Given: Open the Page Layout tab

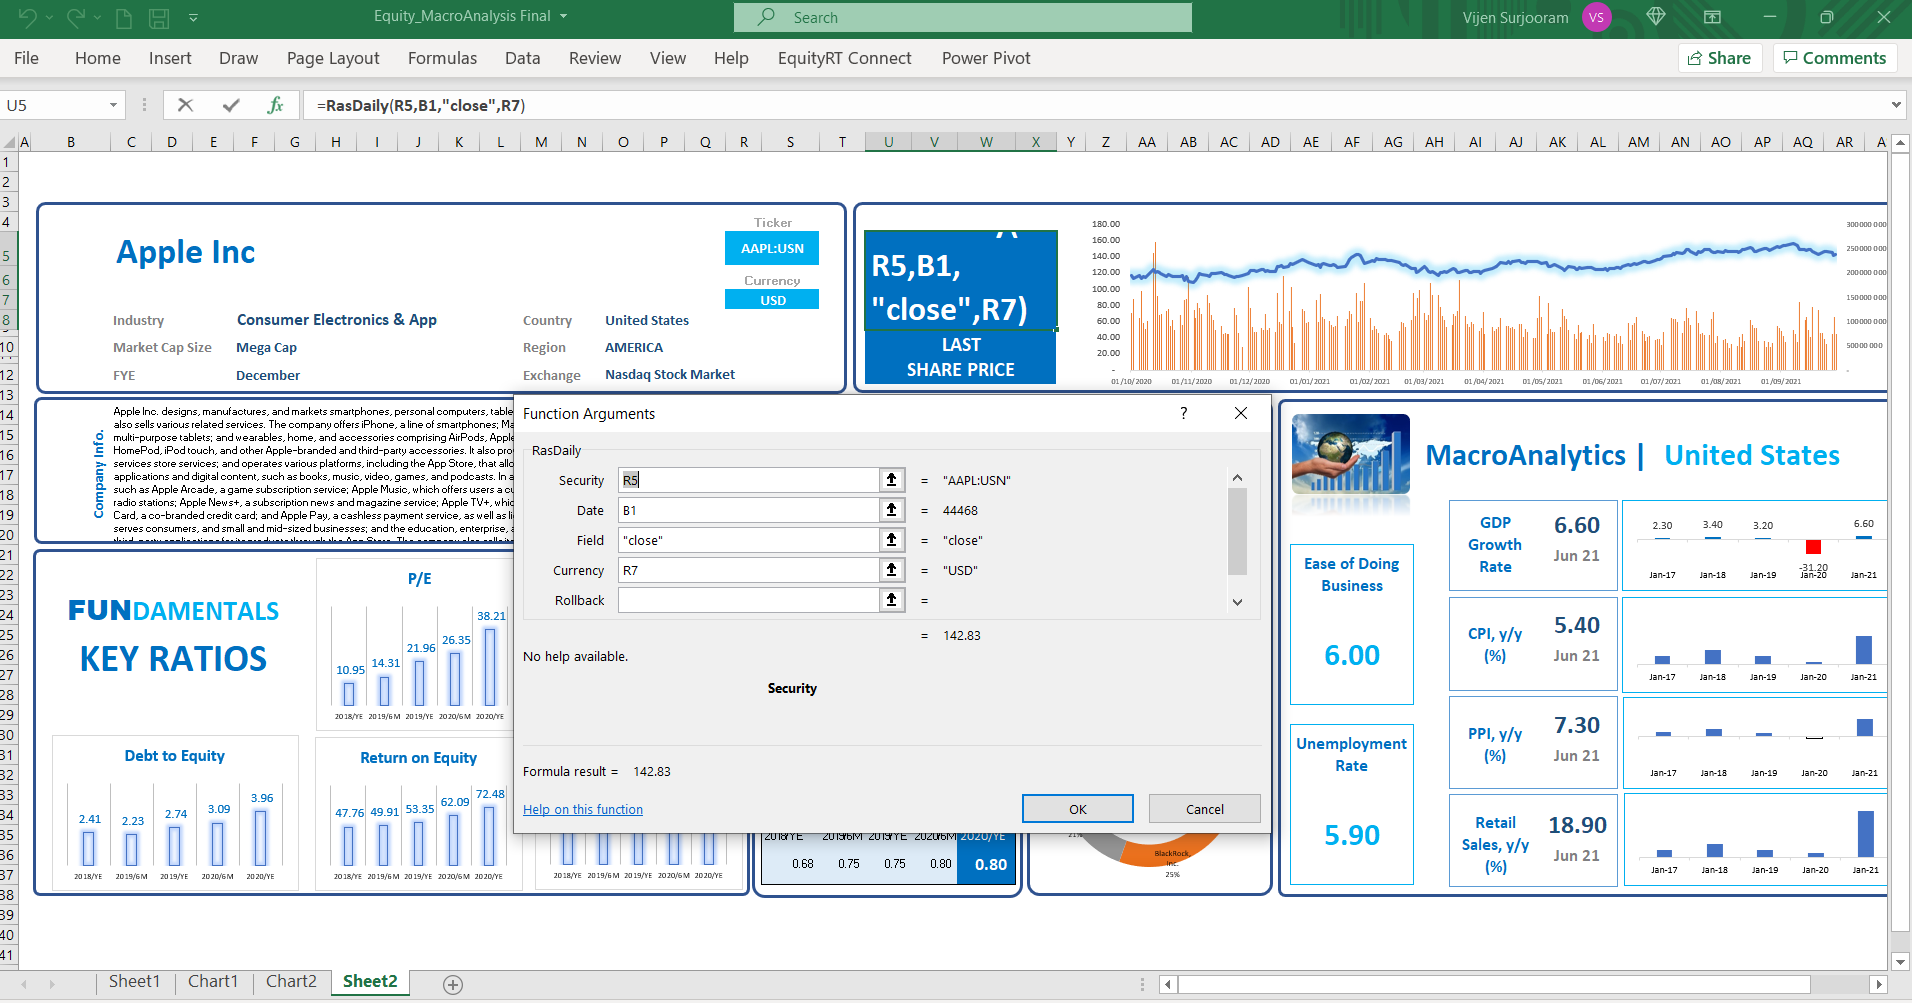Looking at the screenshot, I should (333, 58).
